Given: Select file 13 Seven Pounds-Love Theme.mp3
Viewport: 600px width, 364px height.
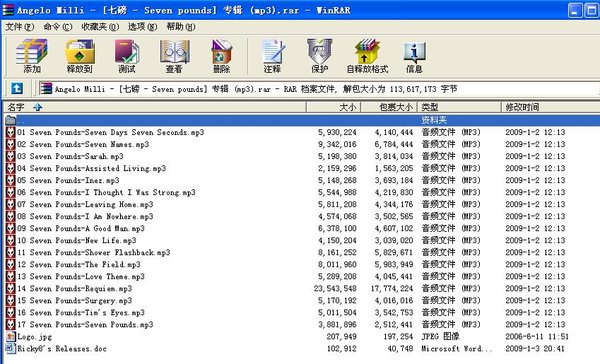Looking at the screenshot, I should pyautogui.click(x=81, y=277).
